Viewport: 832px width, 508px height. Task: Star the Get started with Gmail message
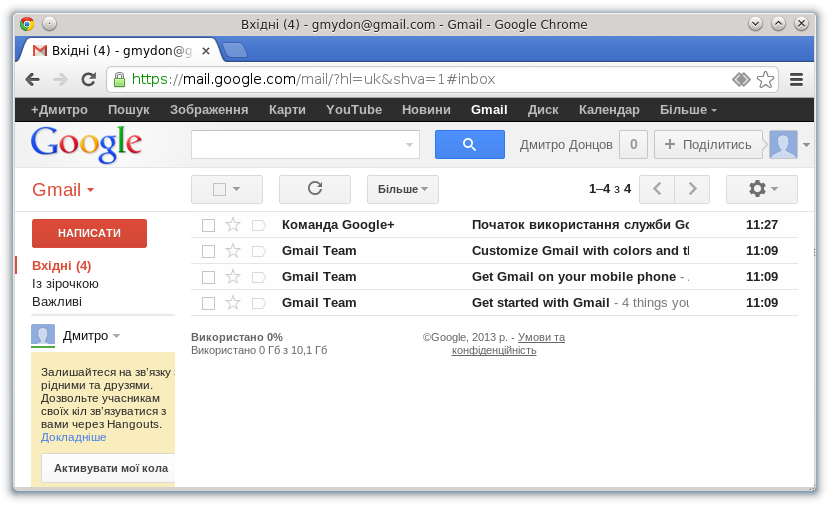[x=233, y=303]
